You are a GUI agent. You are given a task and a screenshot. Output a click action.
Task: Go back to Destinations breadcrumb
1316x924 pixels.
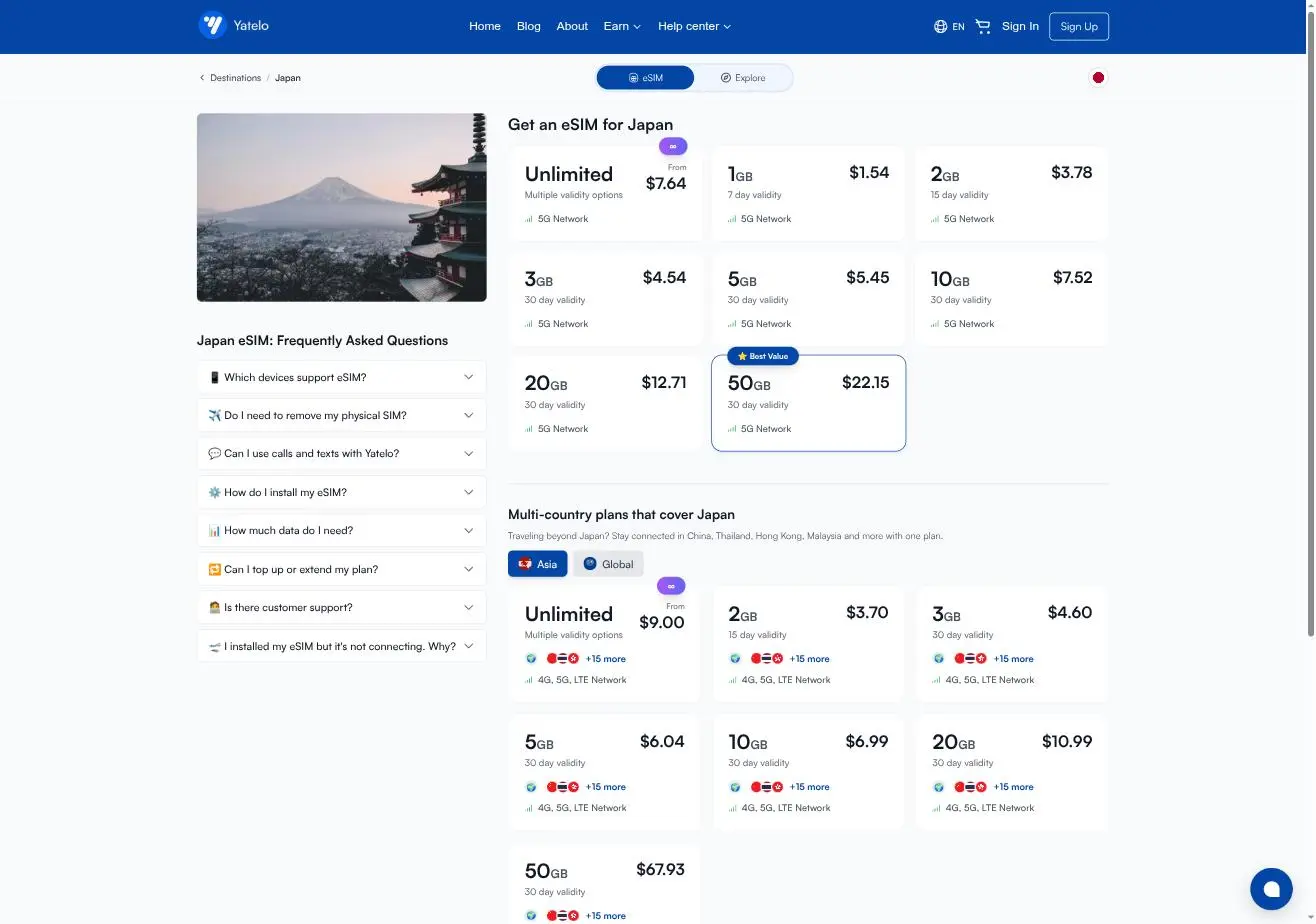[x=235, y=78]
